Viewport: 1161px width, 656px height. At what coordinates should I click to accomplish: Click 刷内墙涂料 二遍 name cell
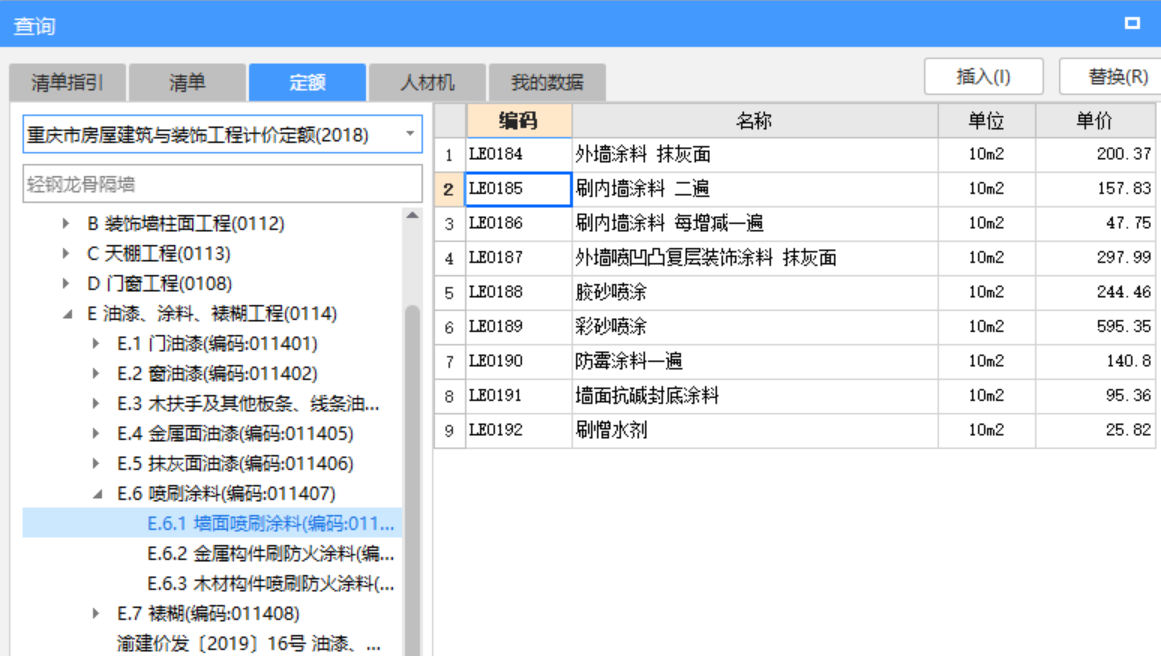[755, 189]
